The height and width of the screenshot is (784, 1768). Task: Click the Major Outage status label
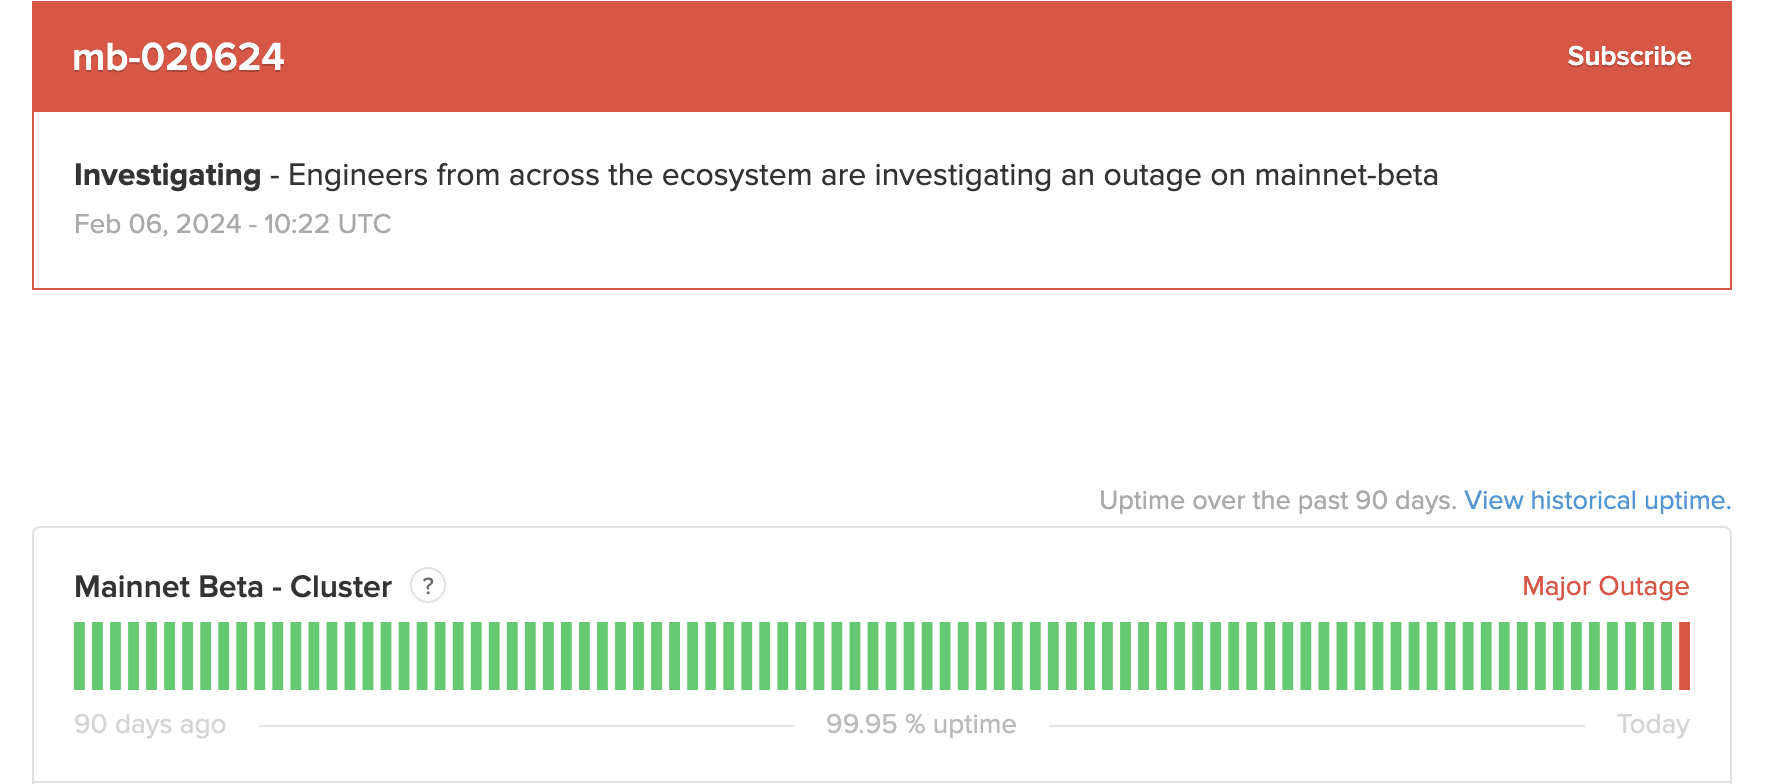click(x=1605, y=586)
